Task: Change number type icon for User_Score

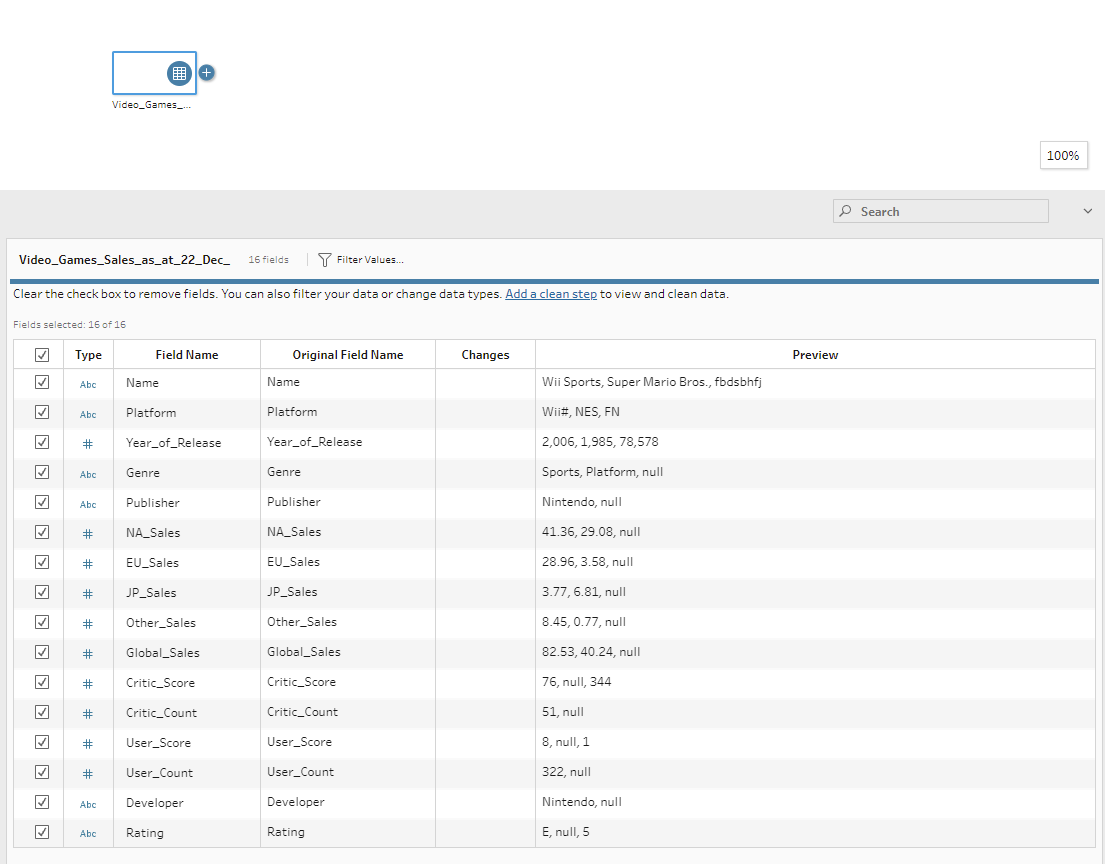Action: [x=88, y=743]
